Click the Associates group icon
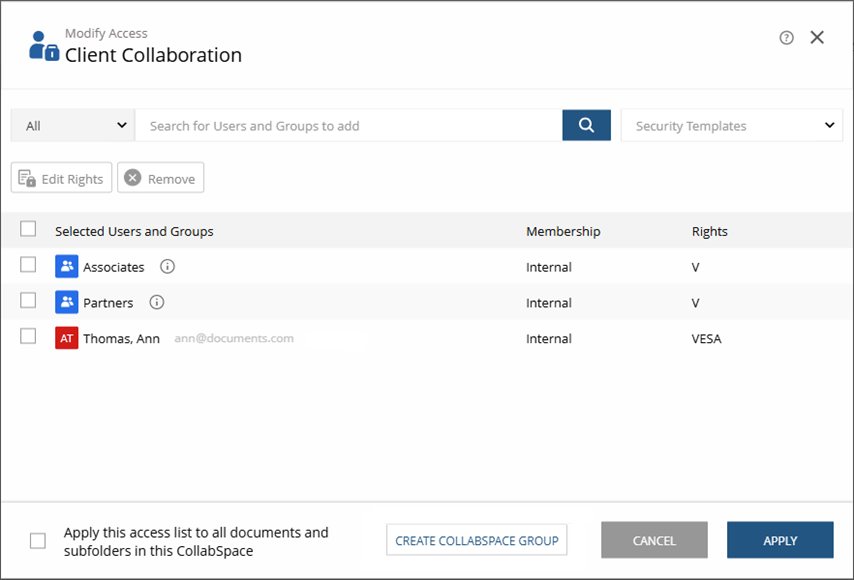 pyautogui.click(x=66, y=266)
